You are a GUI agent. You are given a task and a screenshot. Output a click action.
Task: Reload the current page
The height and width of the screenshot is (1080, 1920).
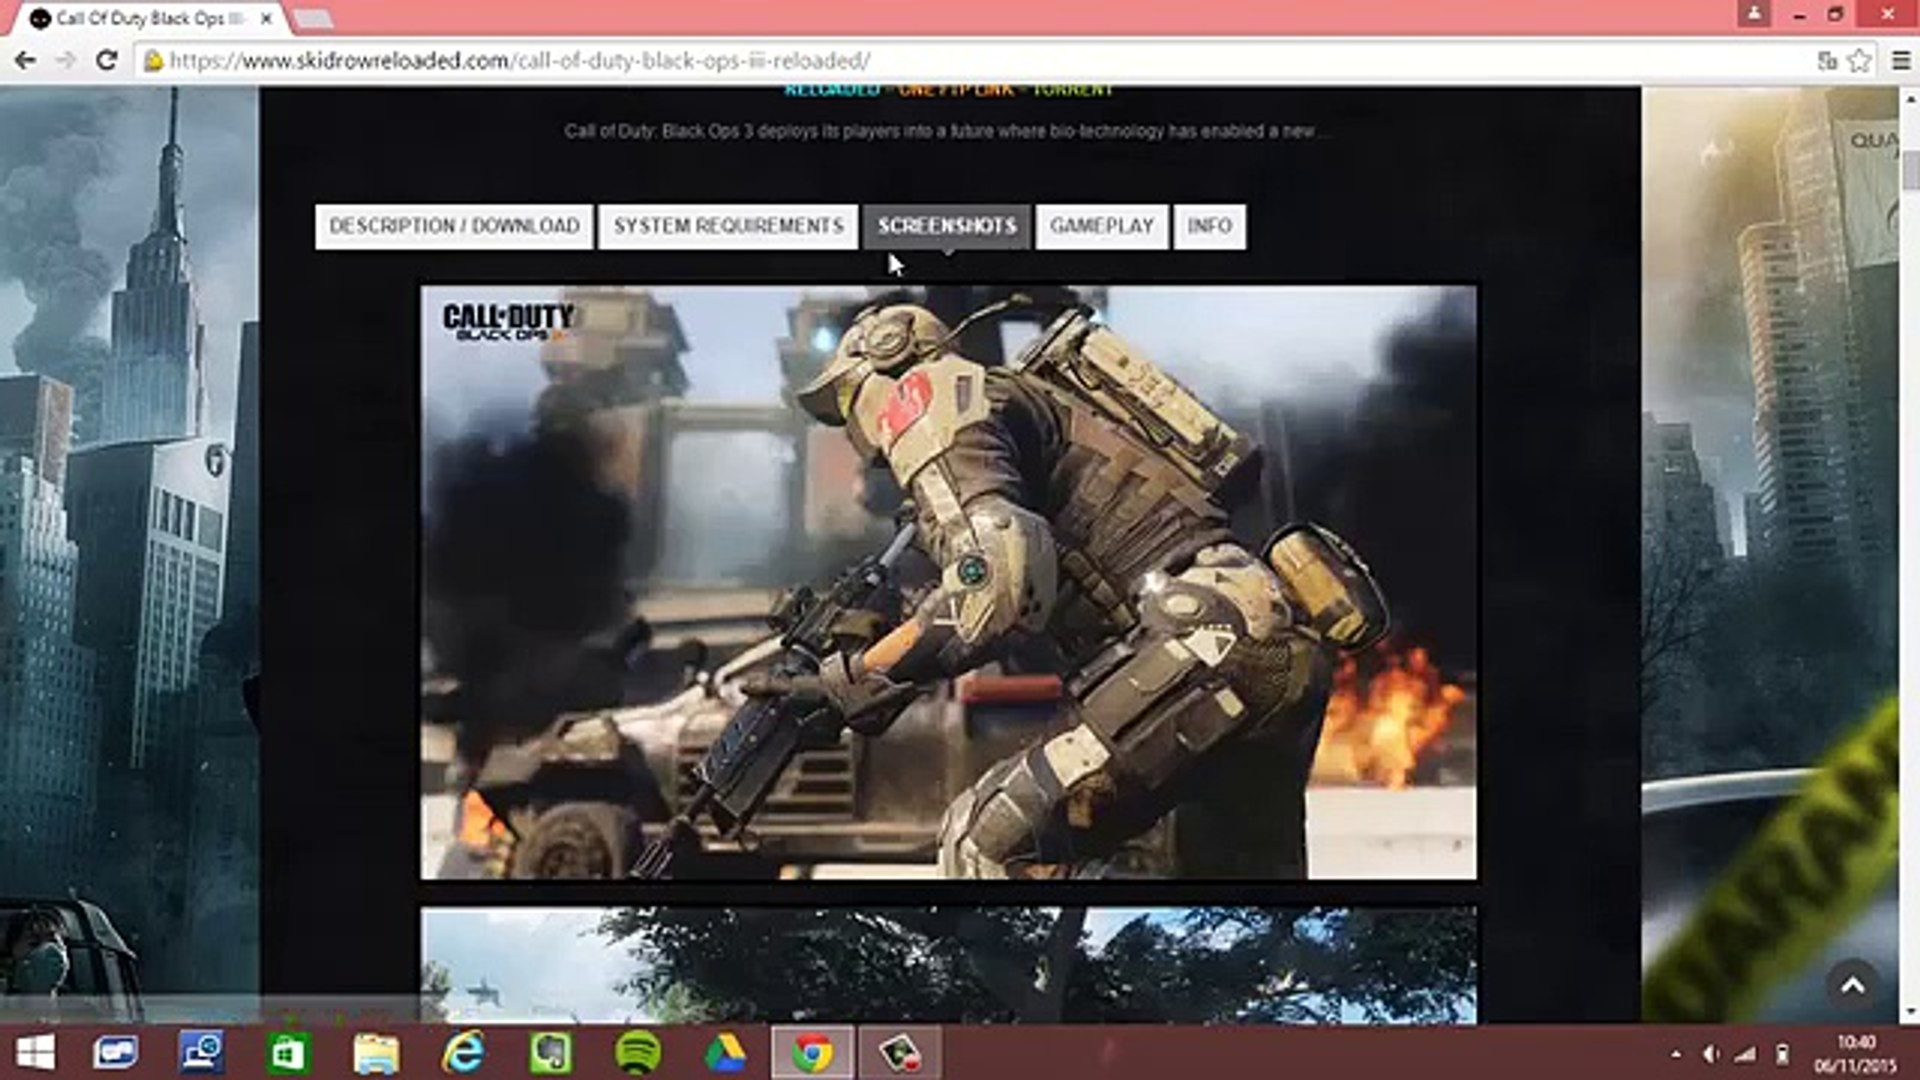click(106, 61)
